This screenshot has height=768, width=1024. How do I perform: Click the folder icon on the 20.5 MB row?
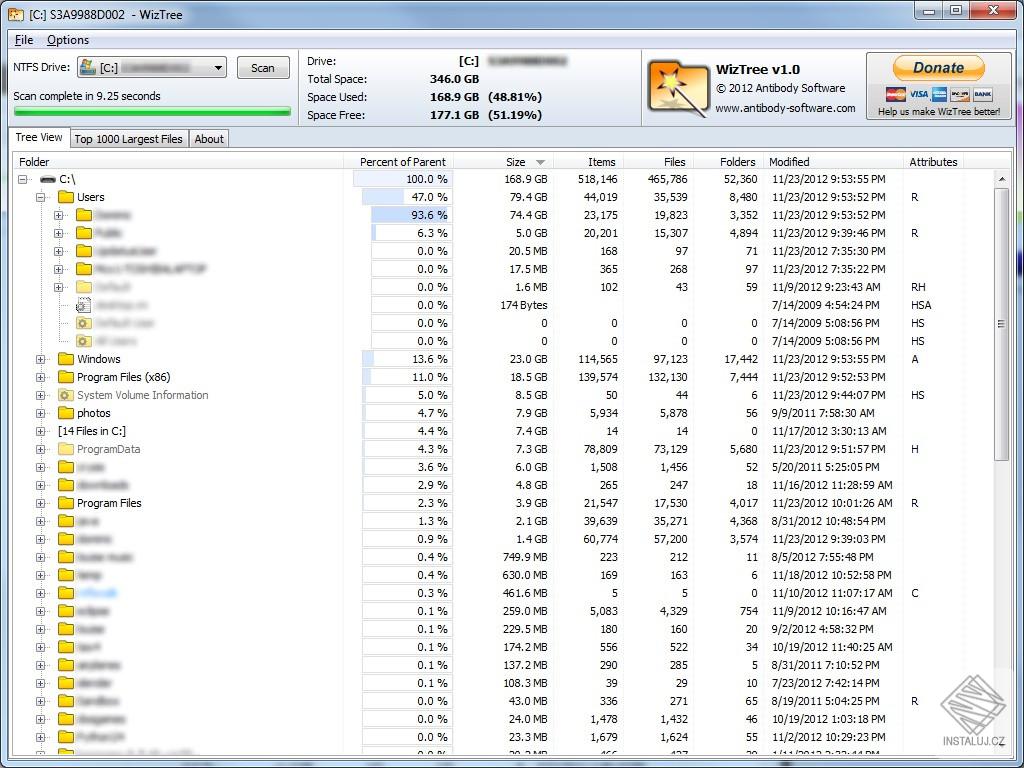point(84,251)
